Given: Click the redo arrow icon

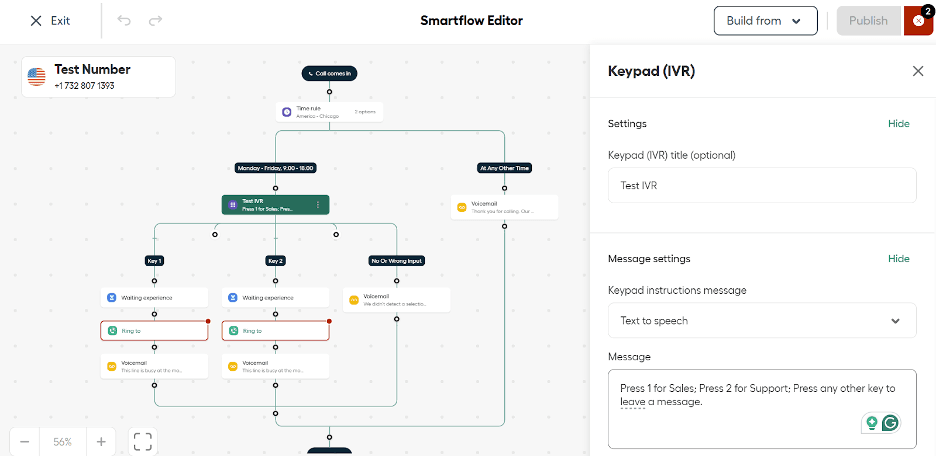Looking at the screenshot, I should (x=155, y=21).
